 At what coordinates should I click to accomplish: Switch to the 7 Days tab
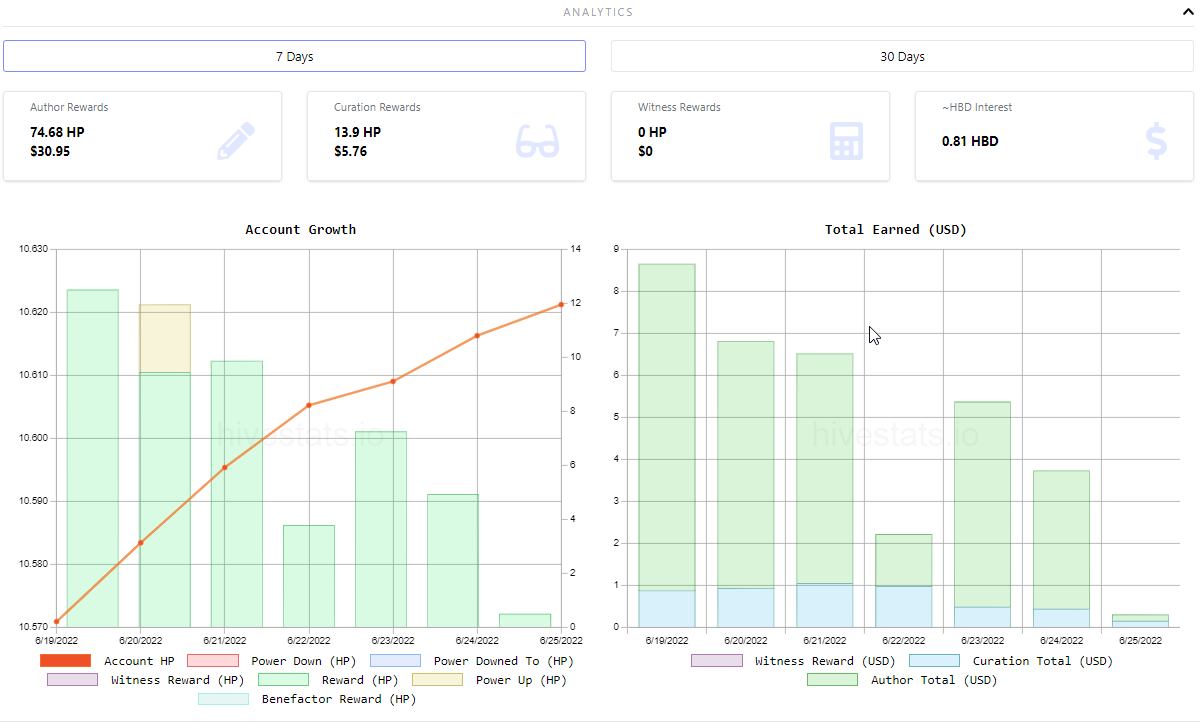294,56
